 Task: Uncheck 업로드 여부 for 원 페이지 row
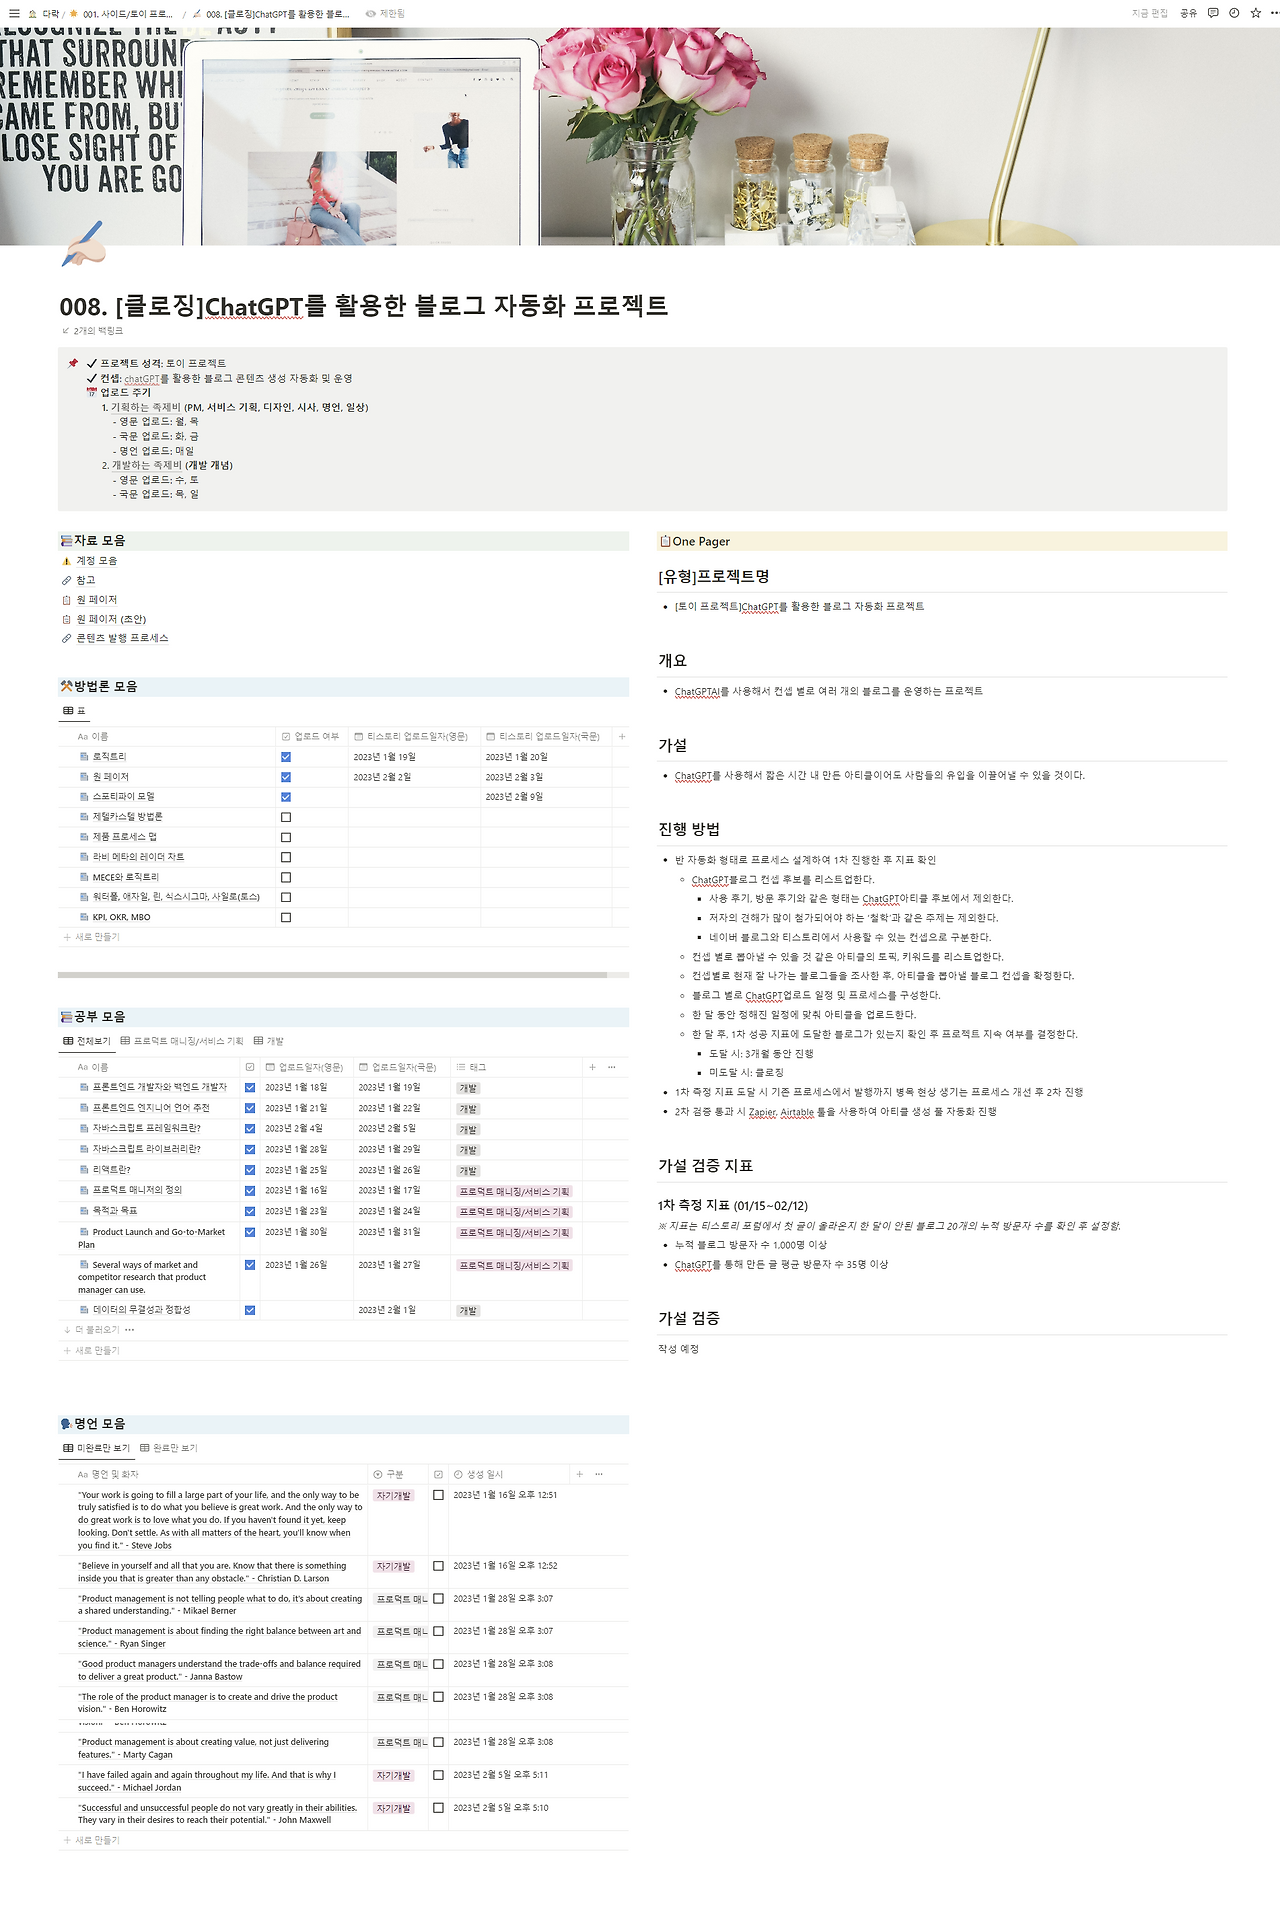coord(286,777)
